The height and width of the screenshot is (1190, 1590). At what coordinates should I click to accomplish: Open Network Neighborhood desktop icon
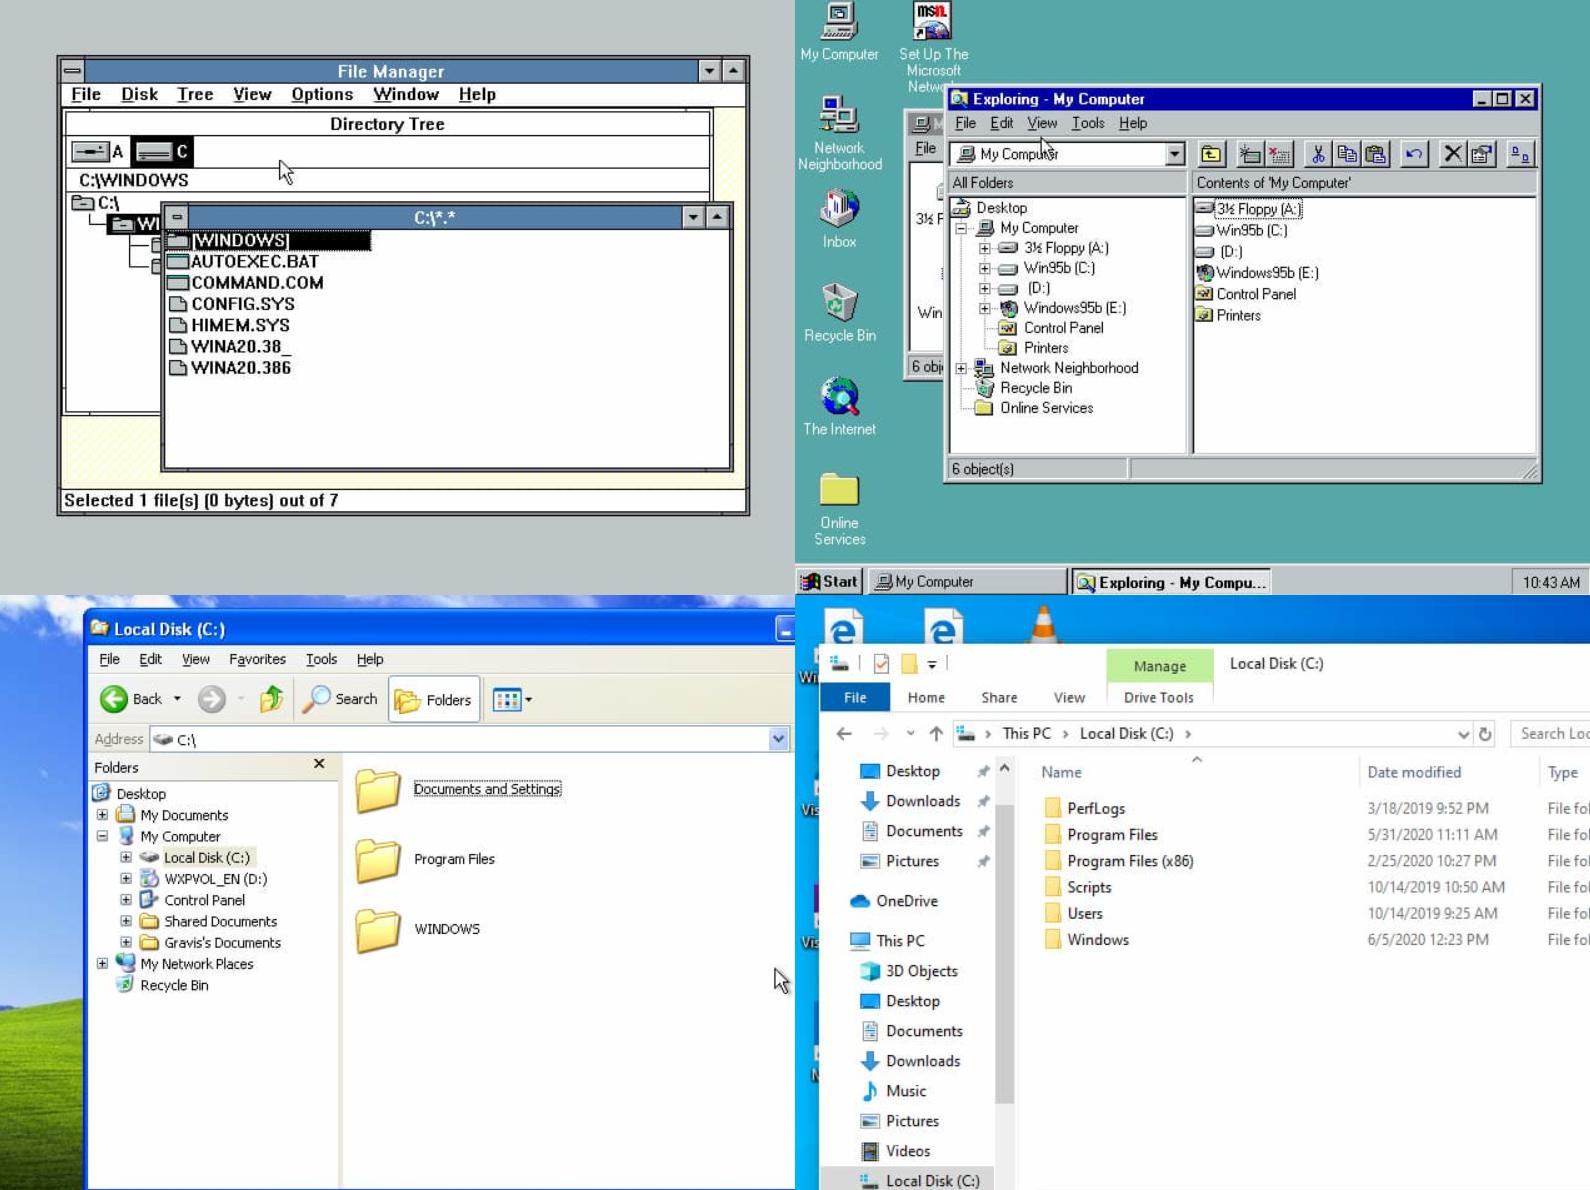[839, 134]
